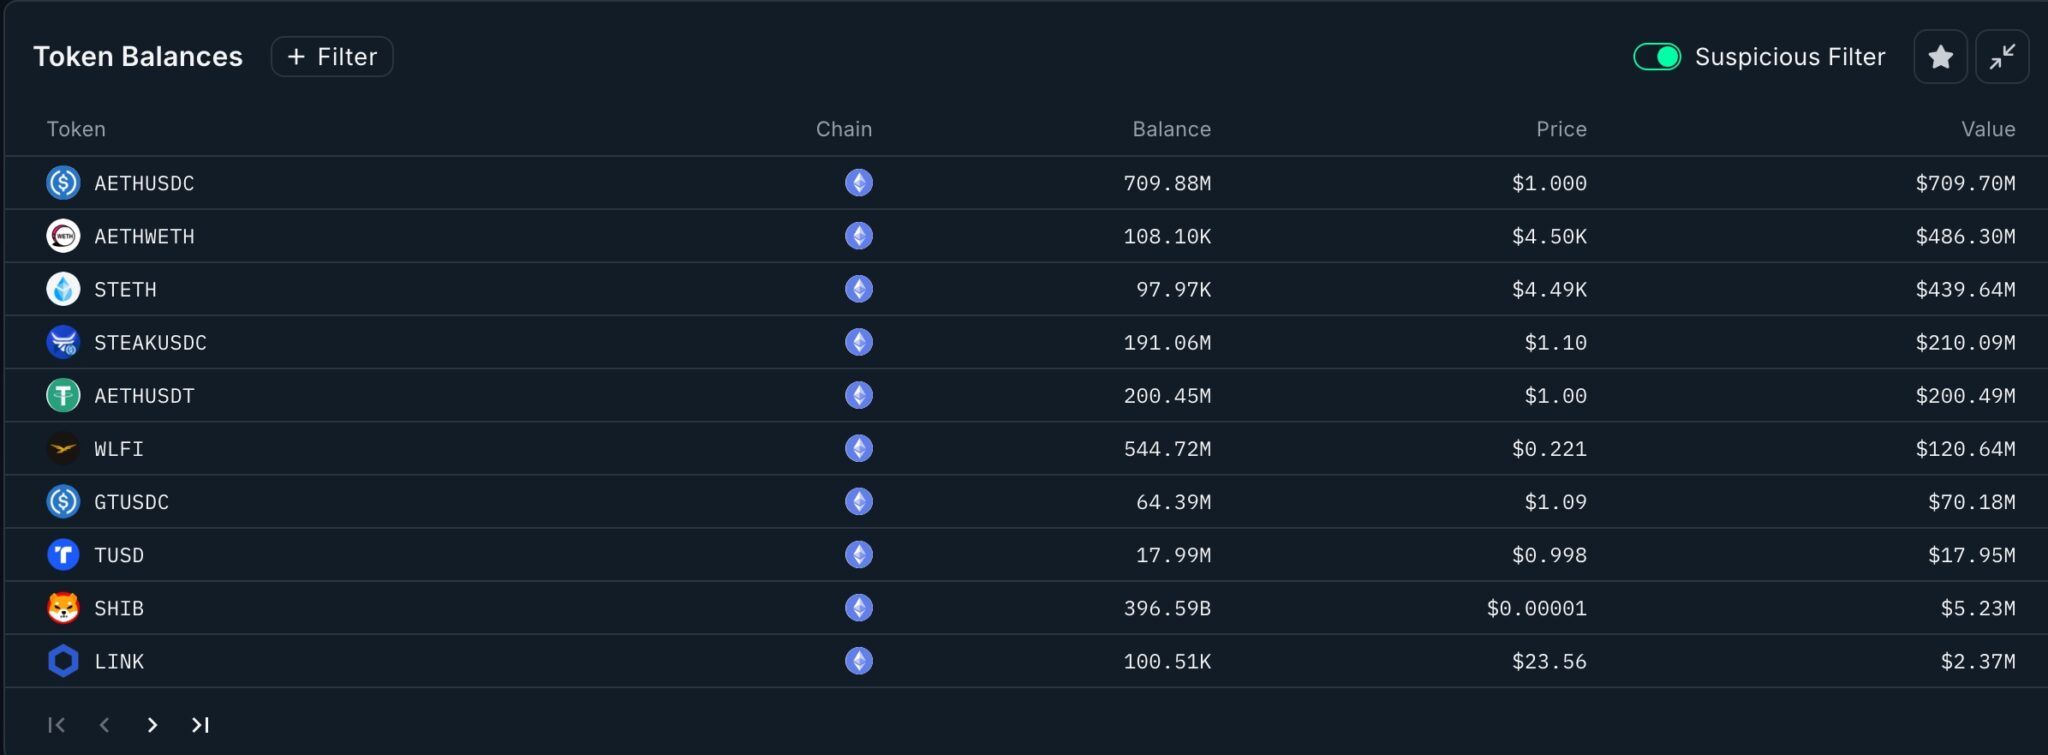Viewport: 2048px width, 755px height.
Task: Go to previous page of tokens
Action: point(104,725)
